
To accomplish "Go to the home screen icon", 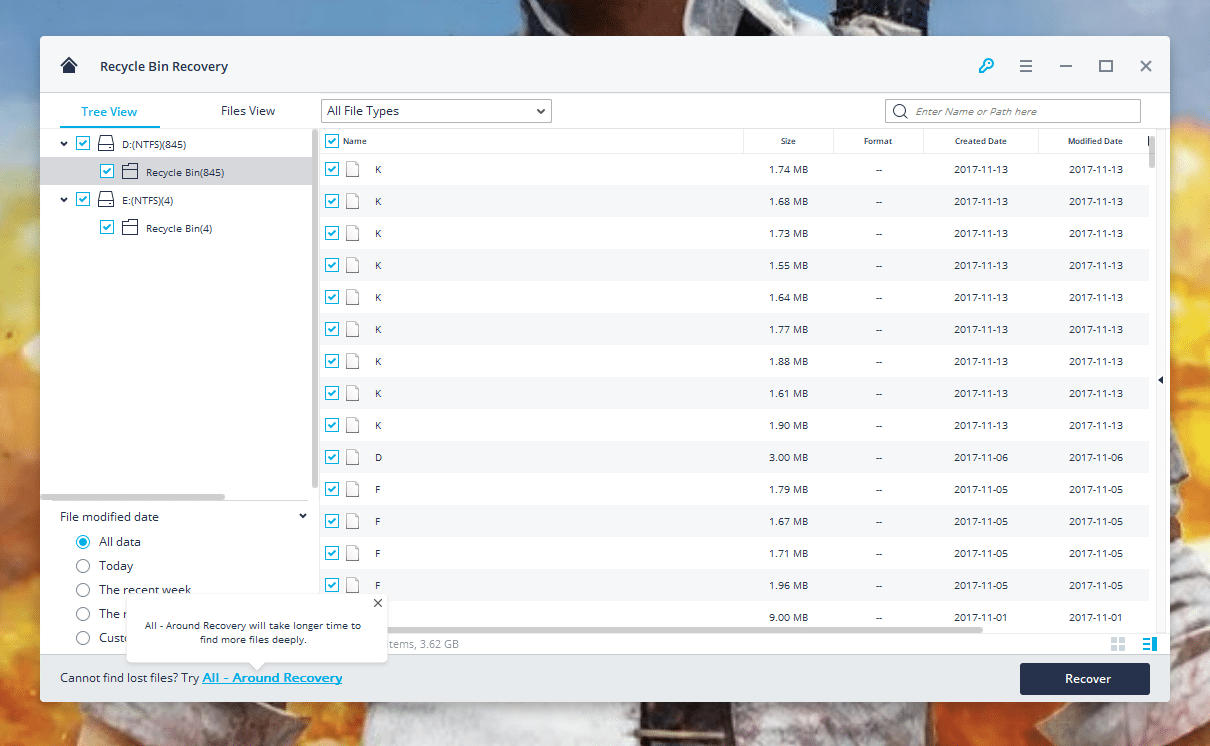I will pos(69,66).
